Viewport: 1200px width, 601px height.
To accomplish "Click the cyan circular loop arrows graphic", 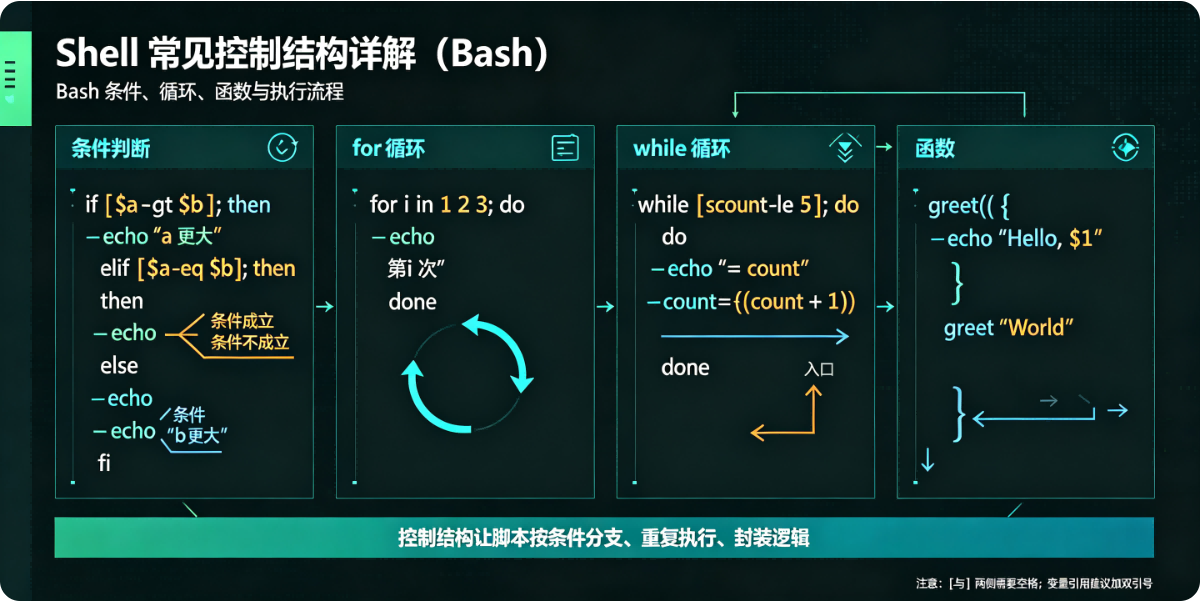I will point(468,375).
